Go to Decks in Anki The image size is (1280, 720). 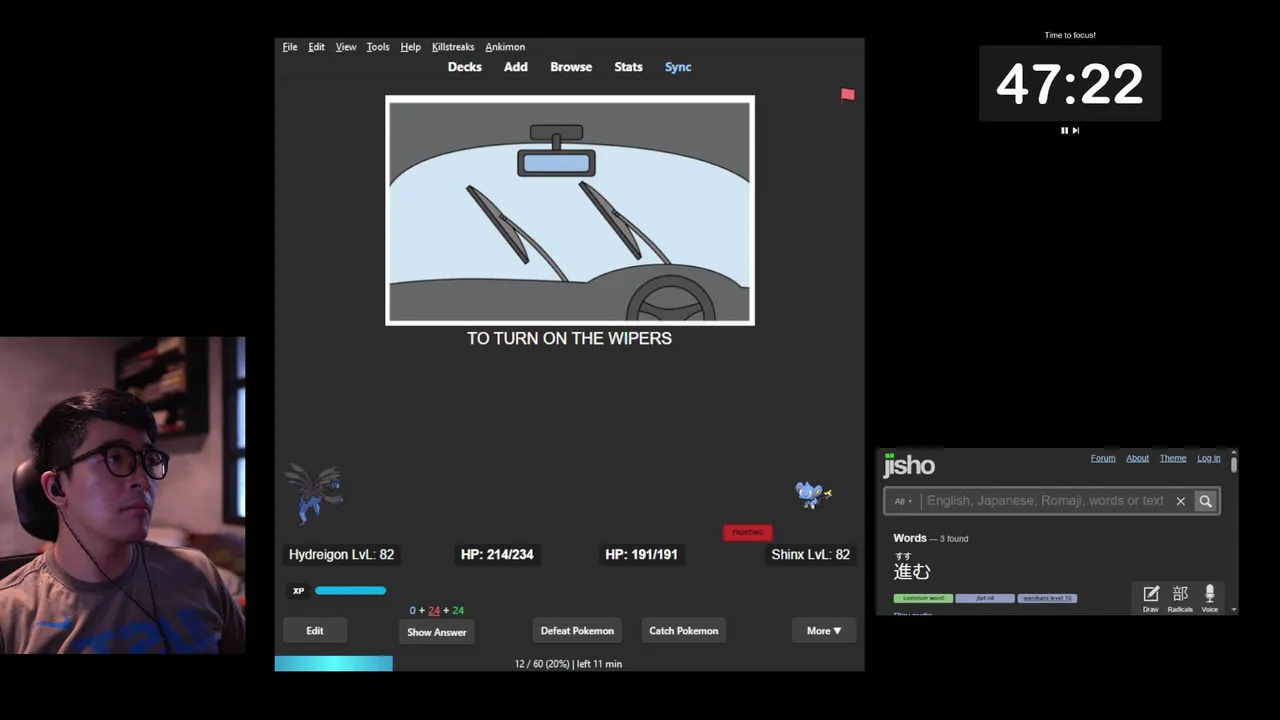click(x=465, y=67)
